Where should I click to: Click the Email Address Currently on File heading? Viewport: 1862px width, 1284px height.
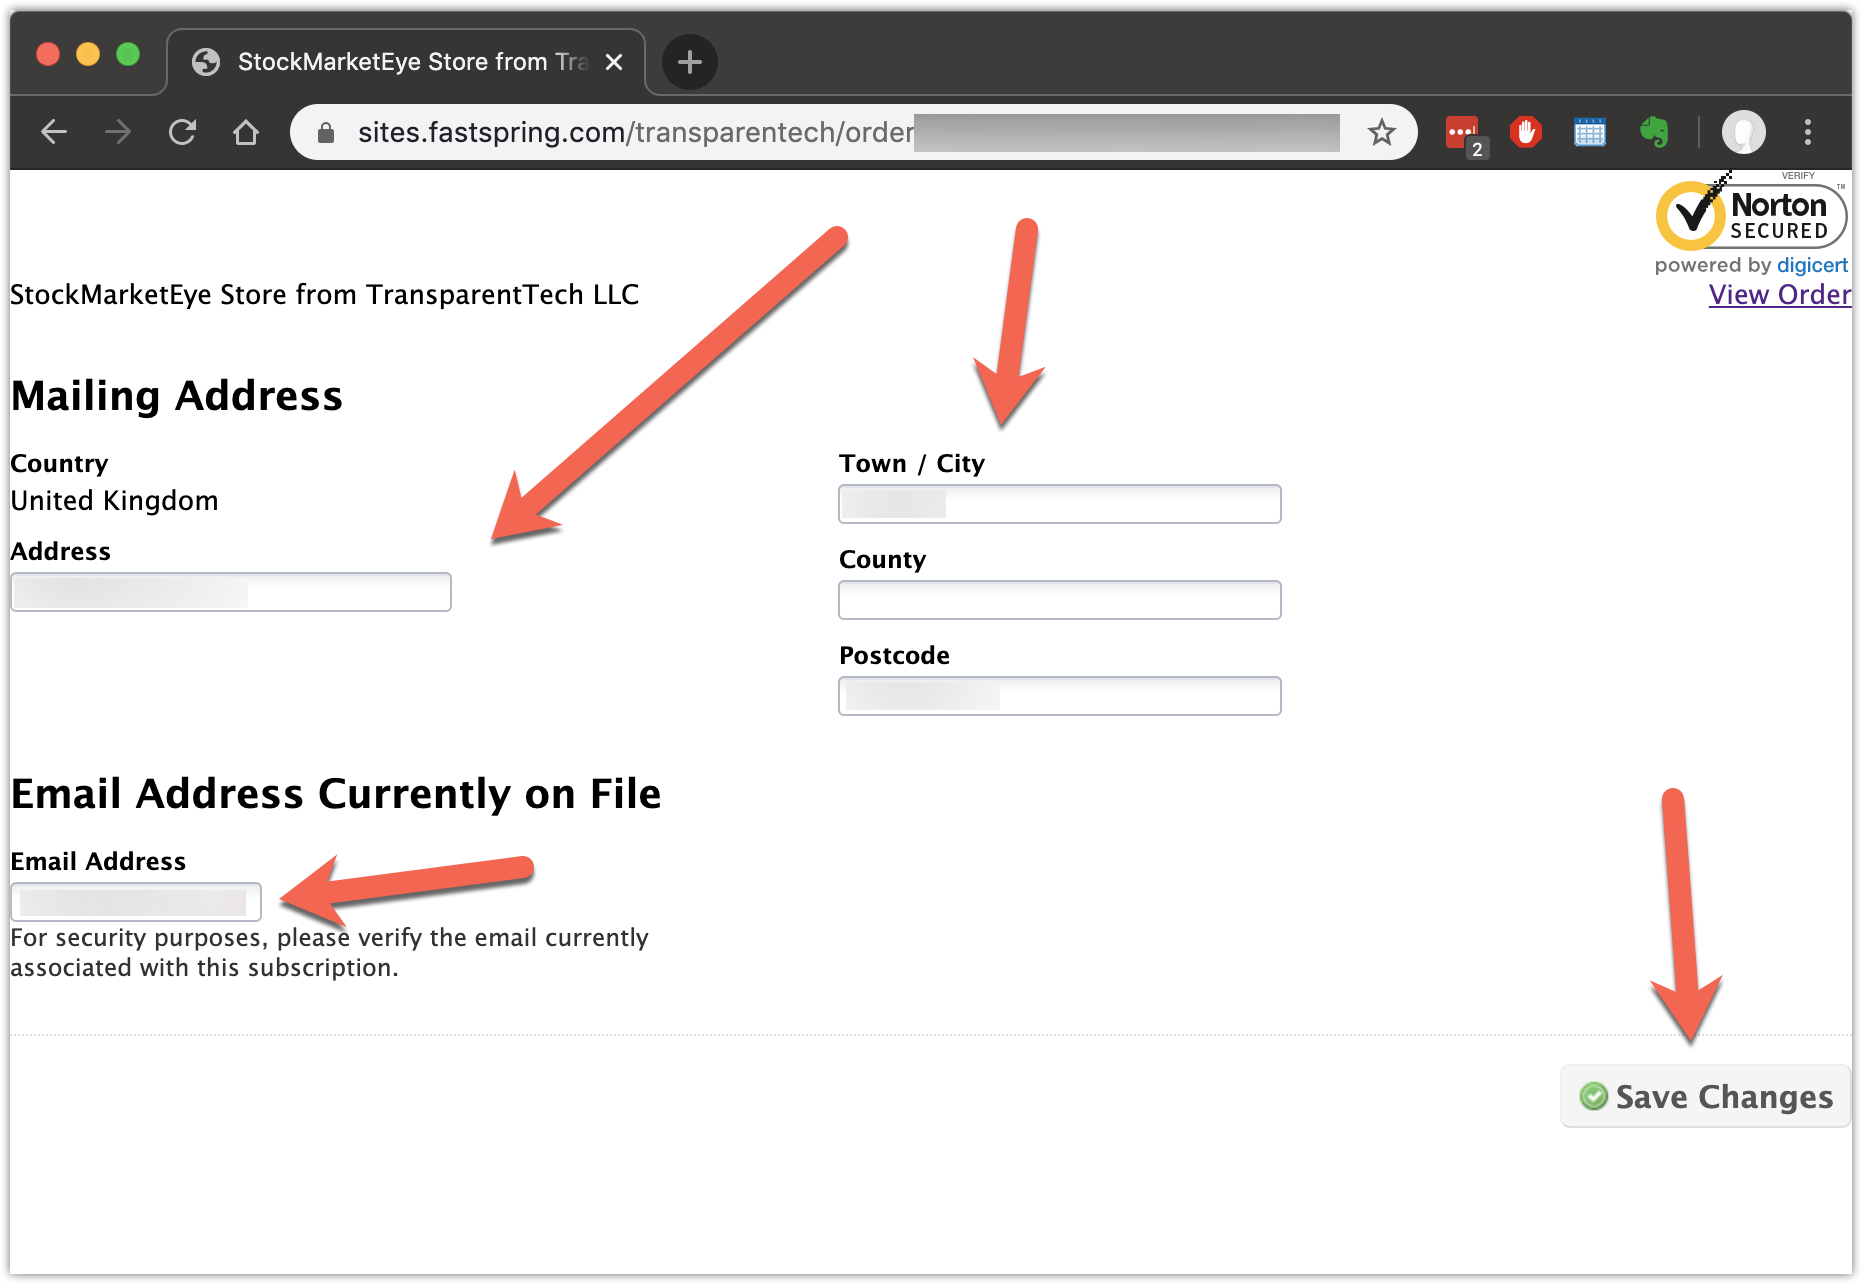[x=336, y=794]
